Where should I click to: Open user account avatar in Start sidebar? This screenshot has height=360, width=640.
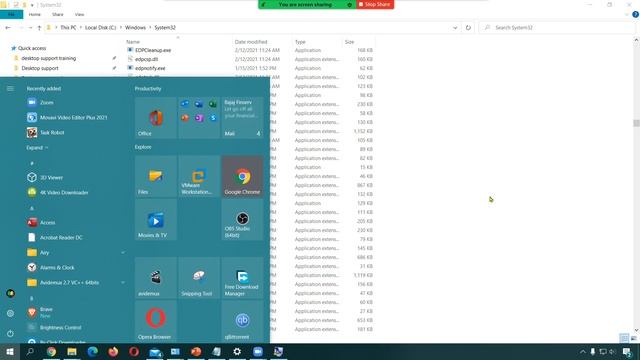point(11,293)
